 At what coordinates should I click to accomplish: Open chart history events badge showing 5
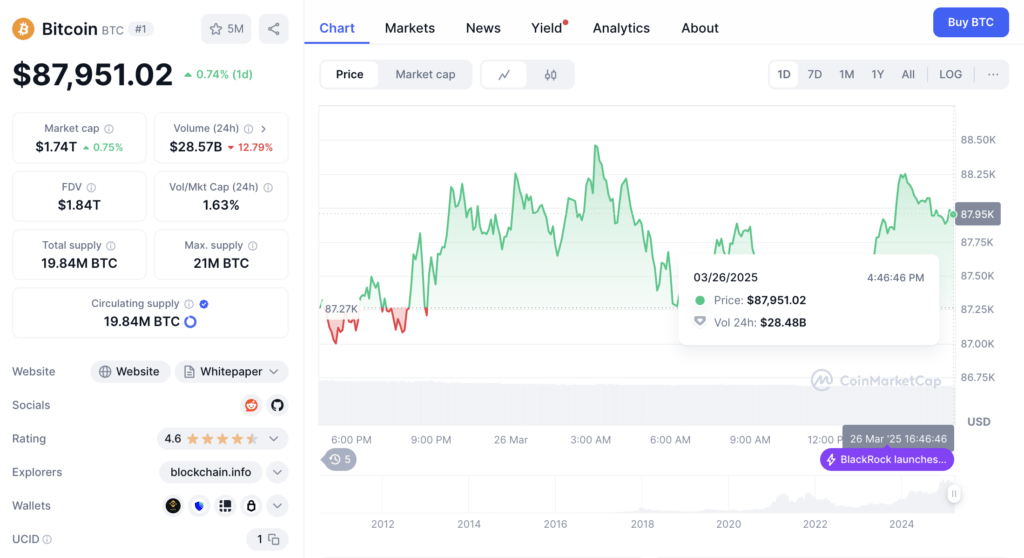pos(340,459)
